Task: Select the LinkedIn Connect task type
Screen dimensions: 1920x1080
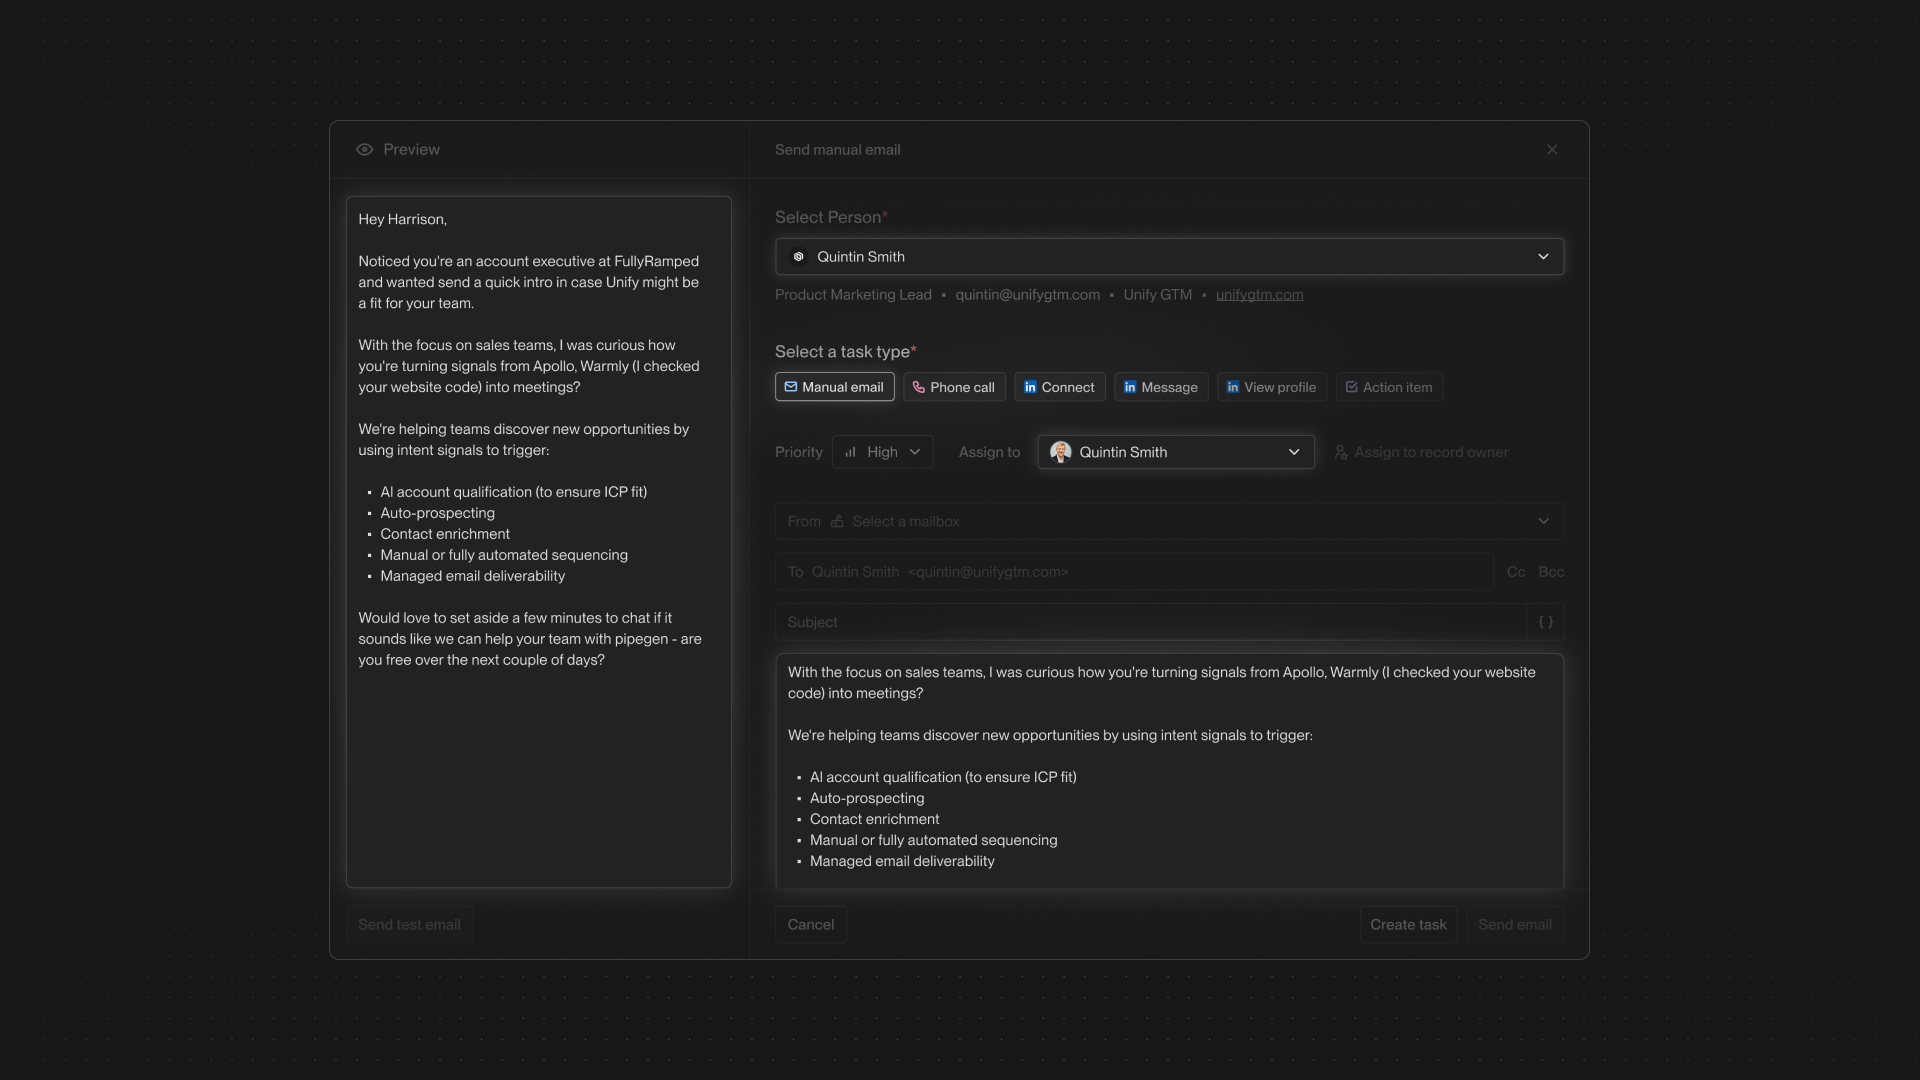Action: 1059,387
